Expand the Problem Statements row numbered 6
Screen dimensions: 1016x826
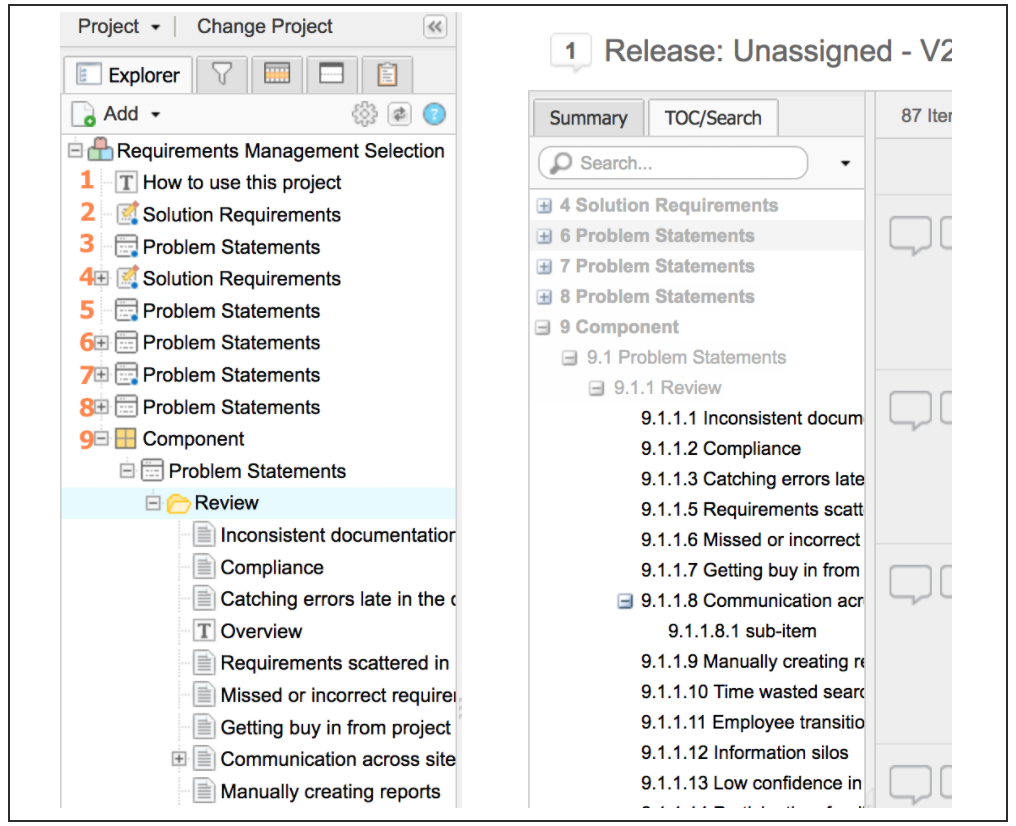pos(101,343)
